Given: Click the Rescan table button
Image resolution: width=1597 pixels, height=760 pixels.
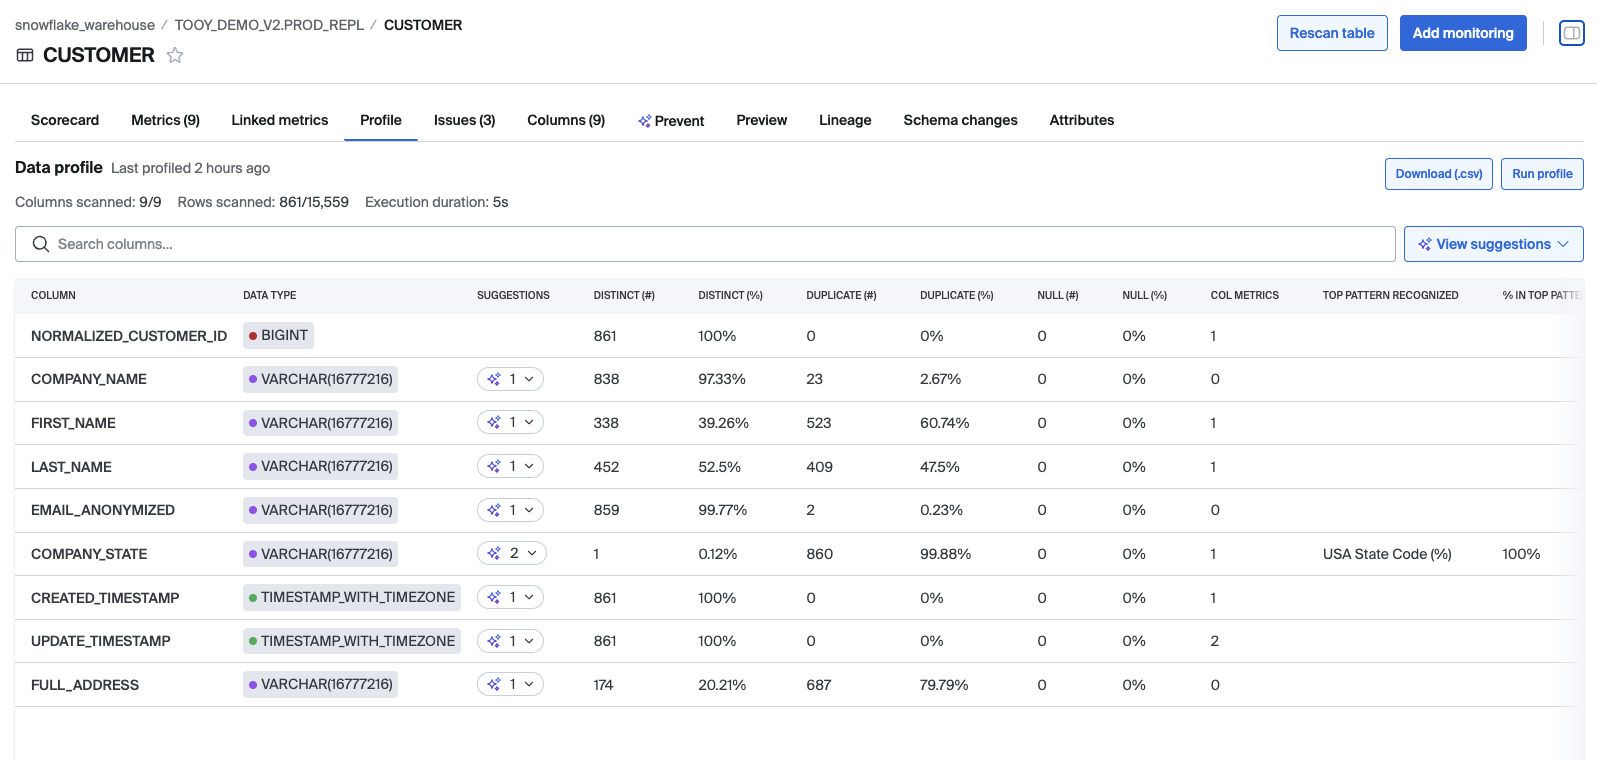Looking at the screenshot, I should (x=1332, y=33).
